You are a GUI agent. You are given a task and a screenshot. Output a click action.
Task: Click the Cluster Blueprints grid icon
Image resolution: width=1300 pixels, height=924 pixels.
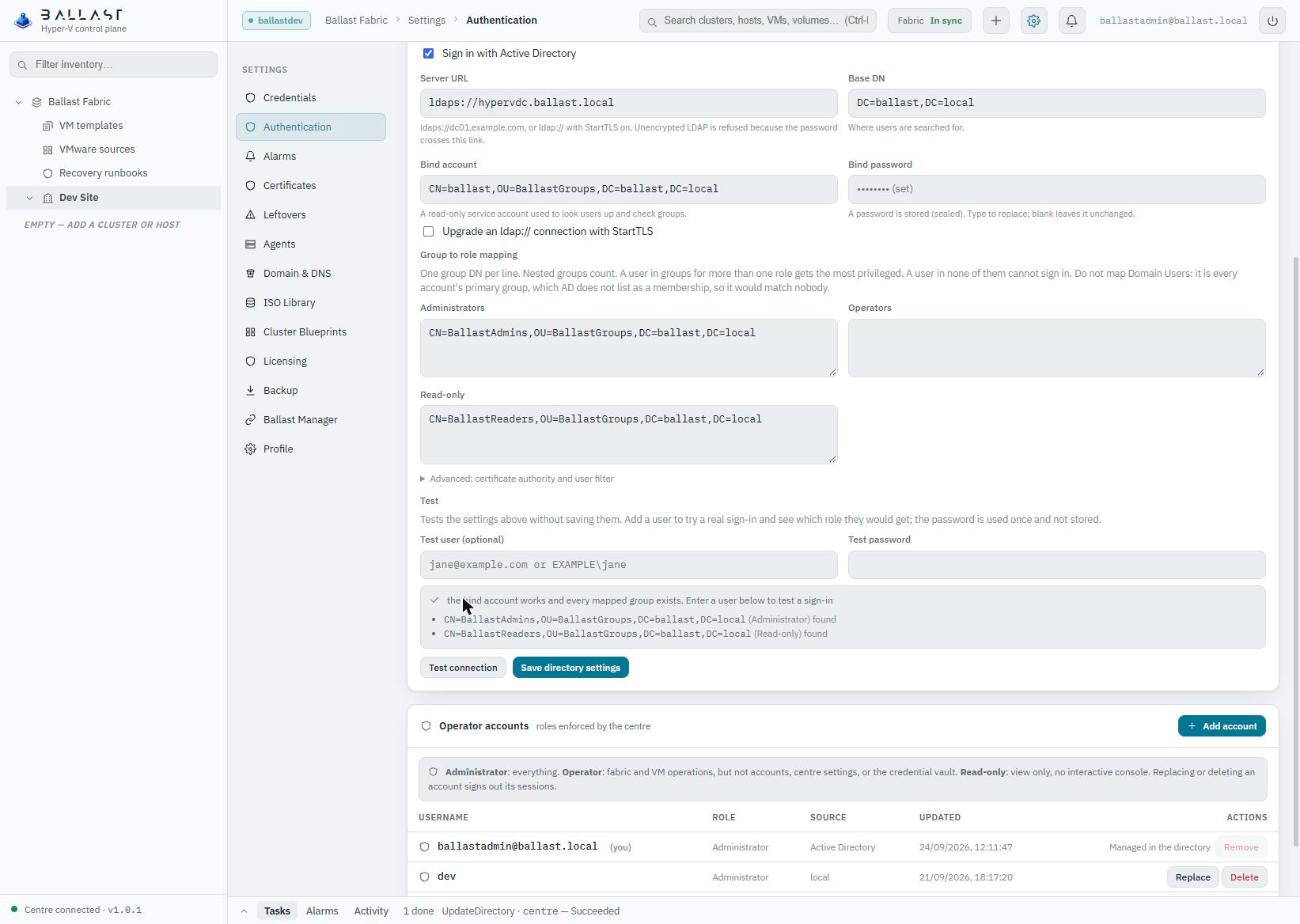[250, 332]
